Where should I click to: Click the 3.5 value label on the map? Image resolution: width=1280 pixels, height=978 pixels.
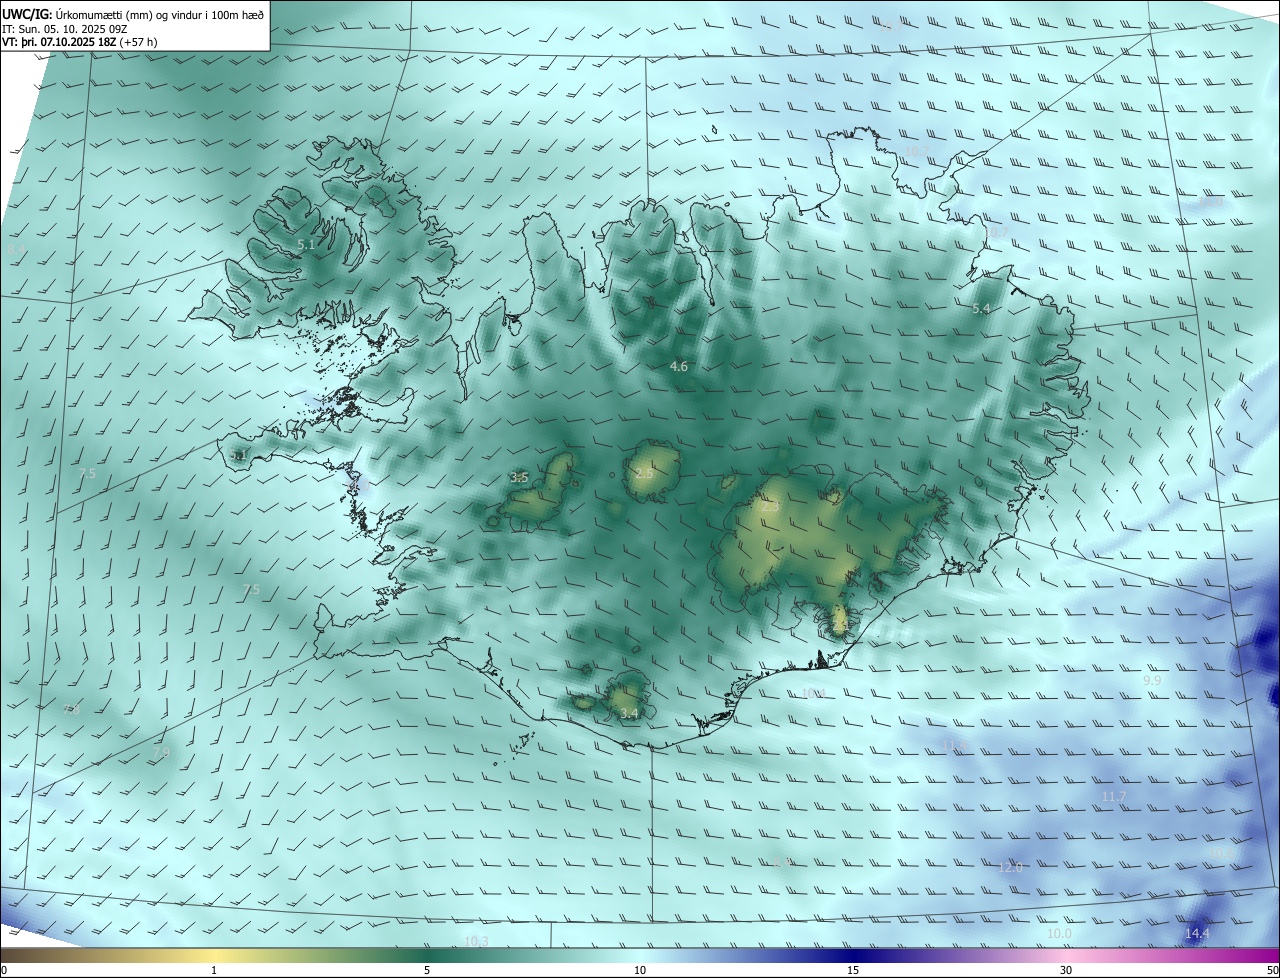[x=519, y=478]
